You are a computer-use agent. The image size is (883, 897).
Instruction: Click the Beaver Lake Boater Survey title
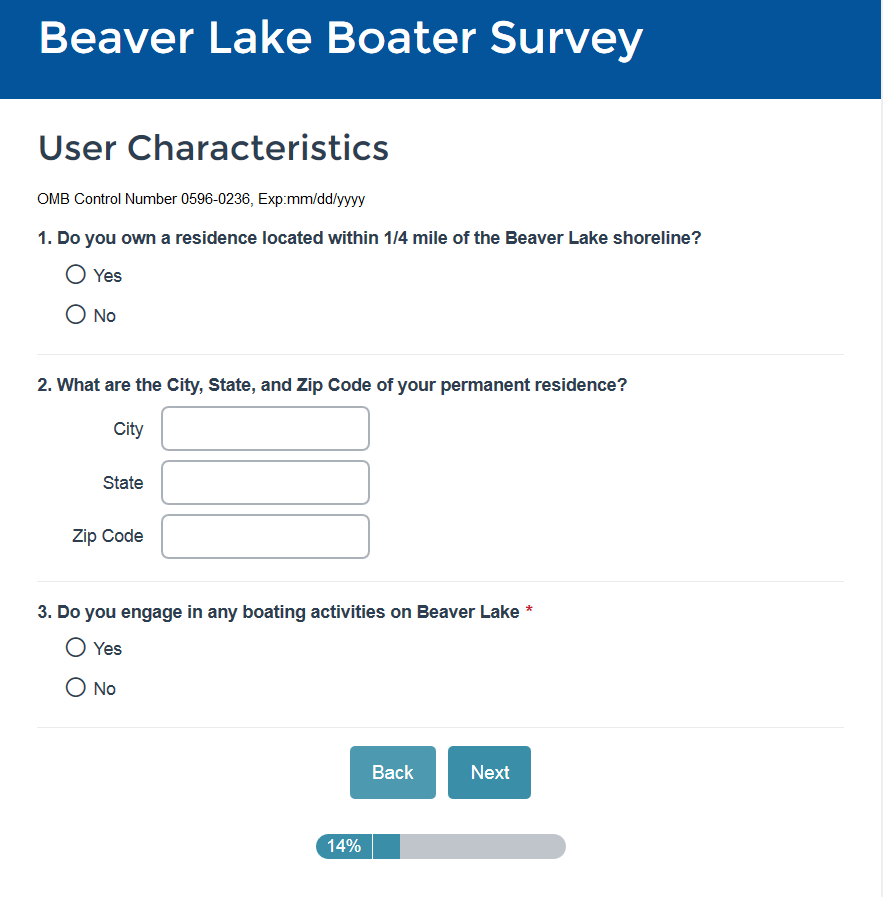click(340, 38)
